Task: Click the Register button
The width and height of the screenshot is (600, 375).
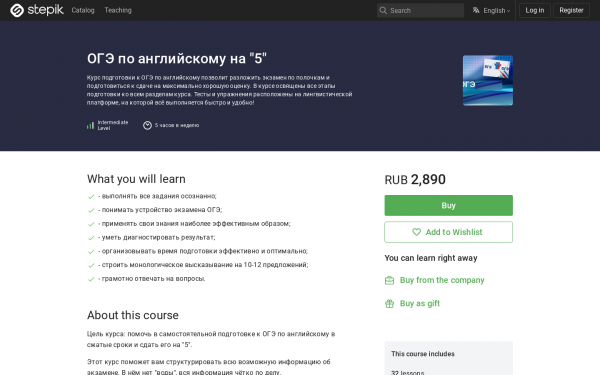Action: point(571,10)
